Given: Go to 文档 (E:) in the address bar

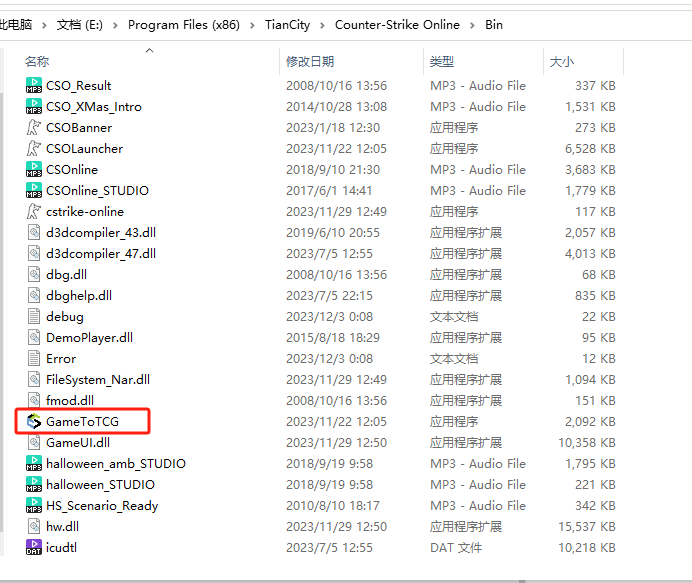Looking at the screenshot, I should (79, 25).
